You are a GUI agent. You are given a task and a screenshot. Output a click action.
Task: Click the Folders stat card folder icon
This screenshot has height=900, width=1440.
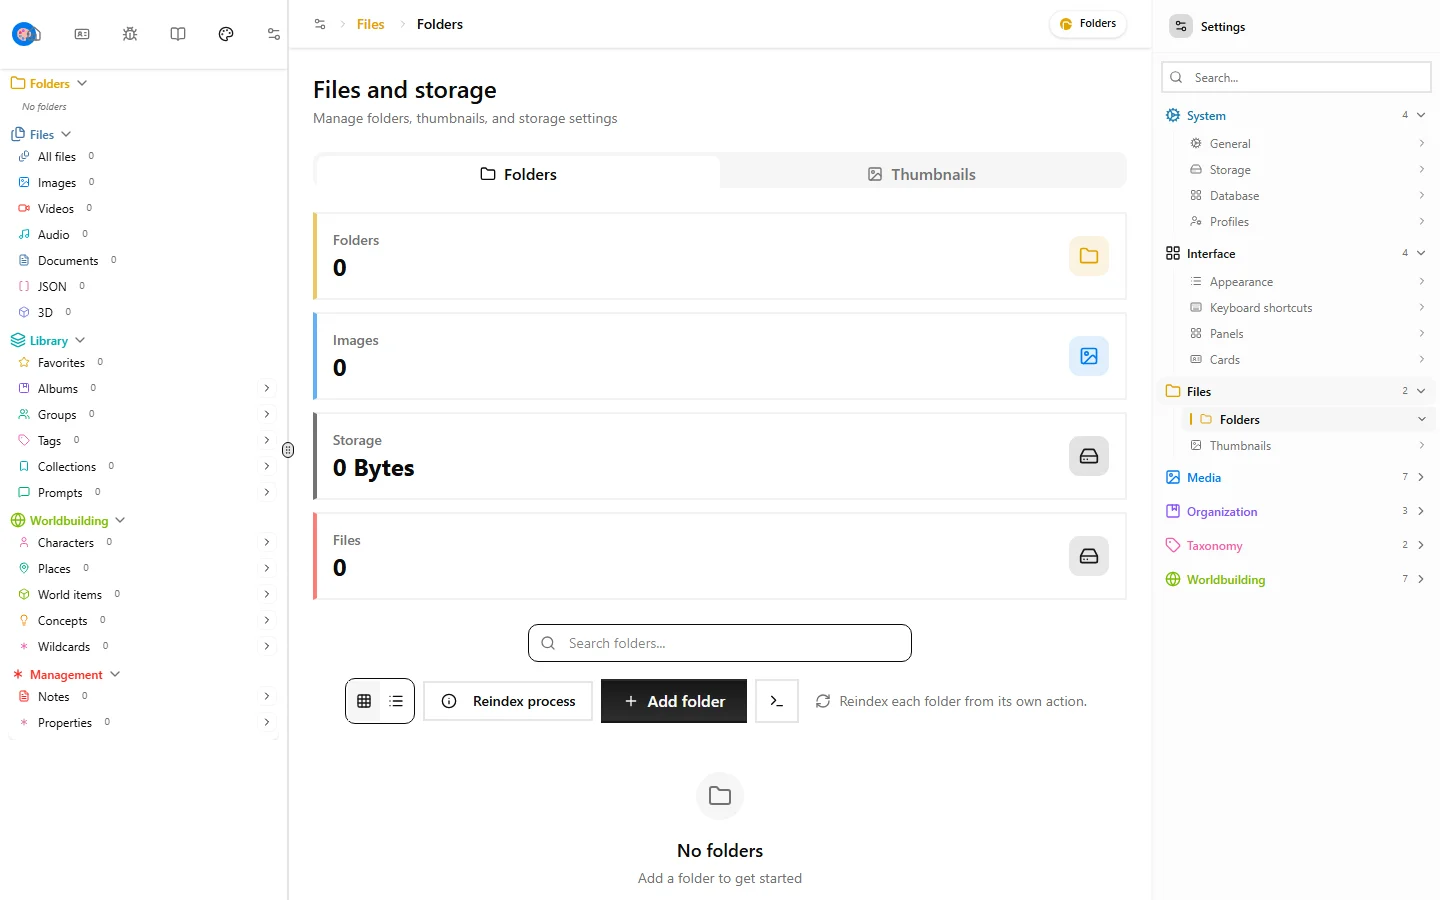pos(1089,256)
